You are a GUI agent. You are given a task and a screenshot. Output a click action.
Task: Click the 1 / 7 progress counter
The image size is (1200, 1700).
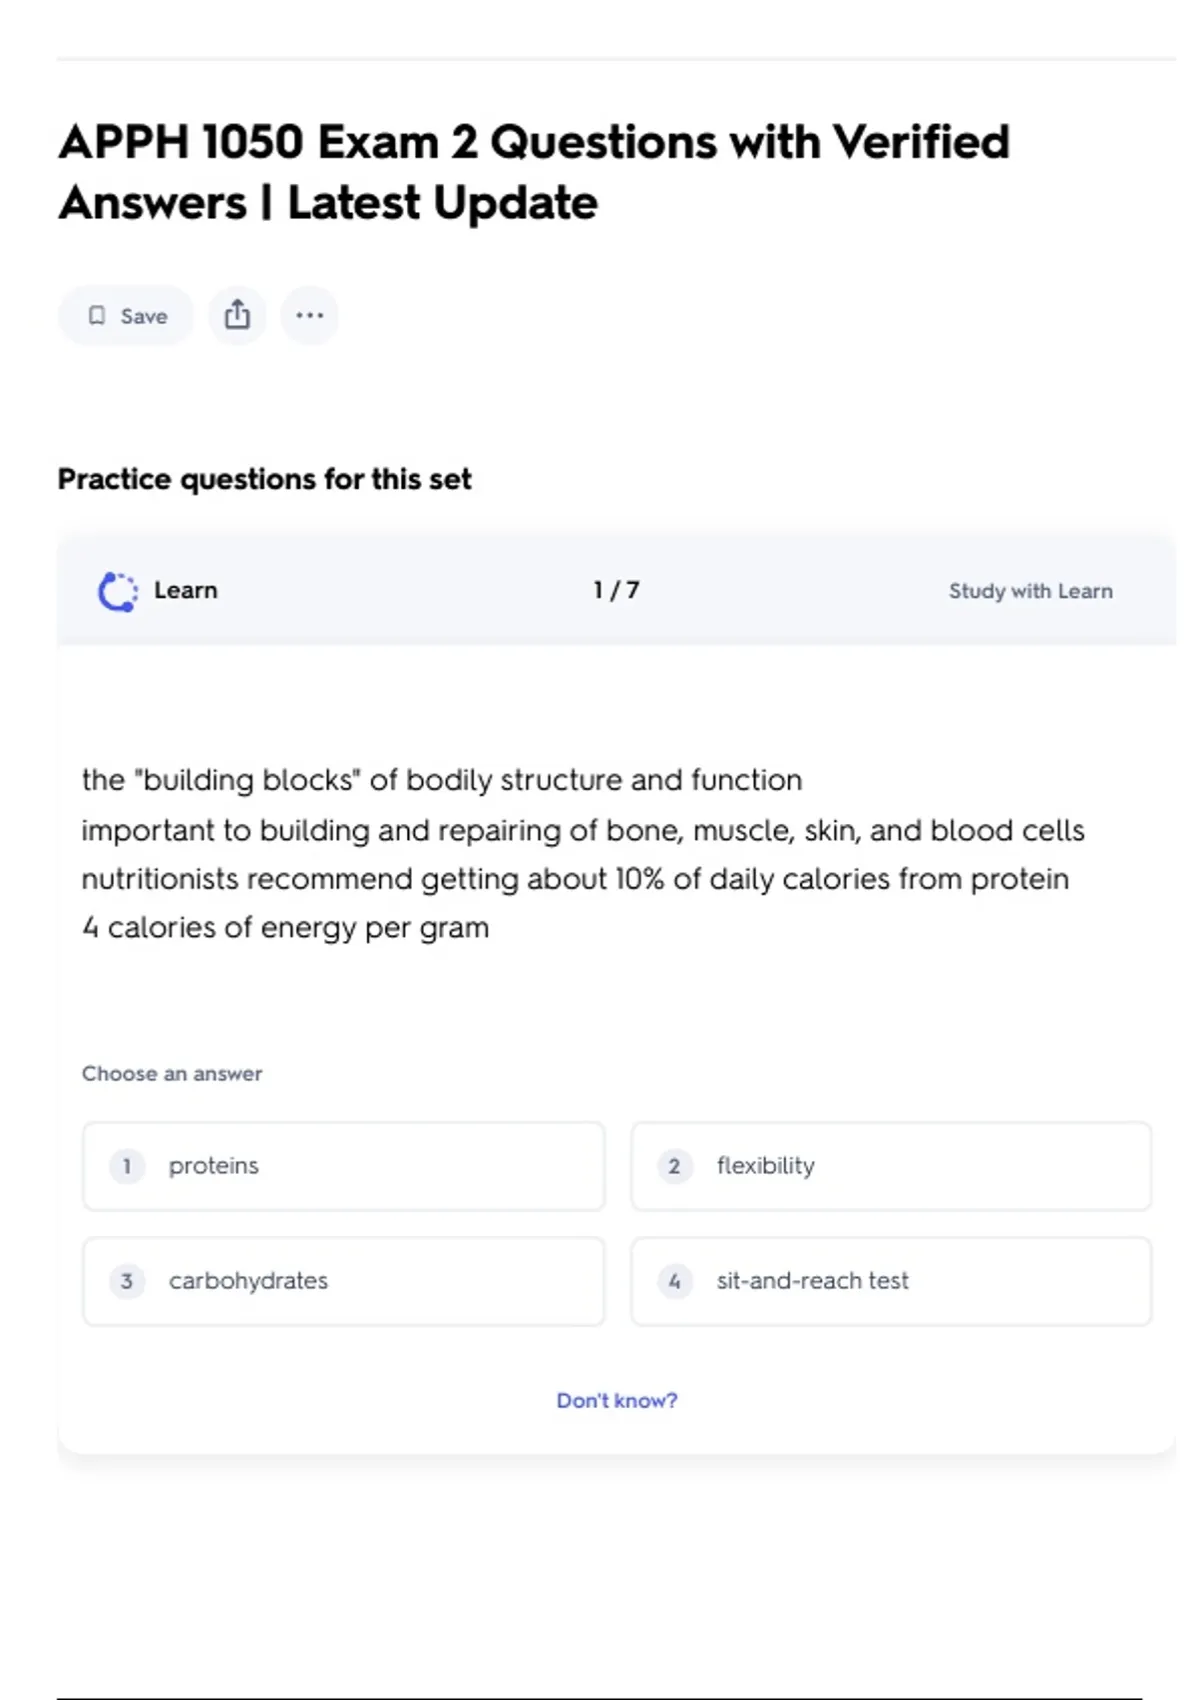click(616, 590)
